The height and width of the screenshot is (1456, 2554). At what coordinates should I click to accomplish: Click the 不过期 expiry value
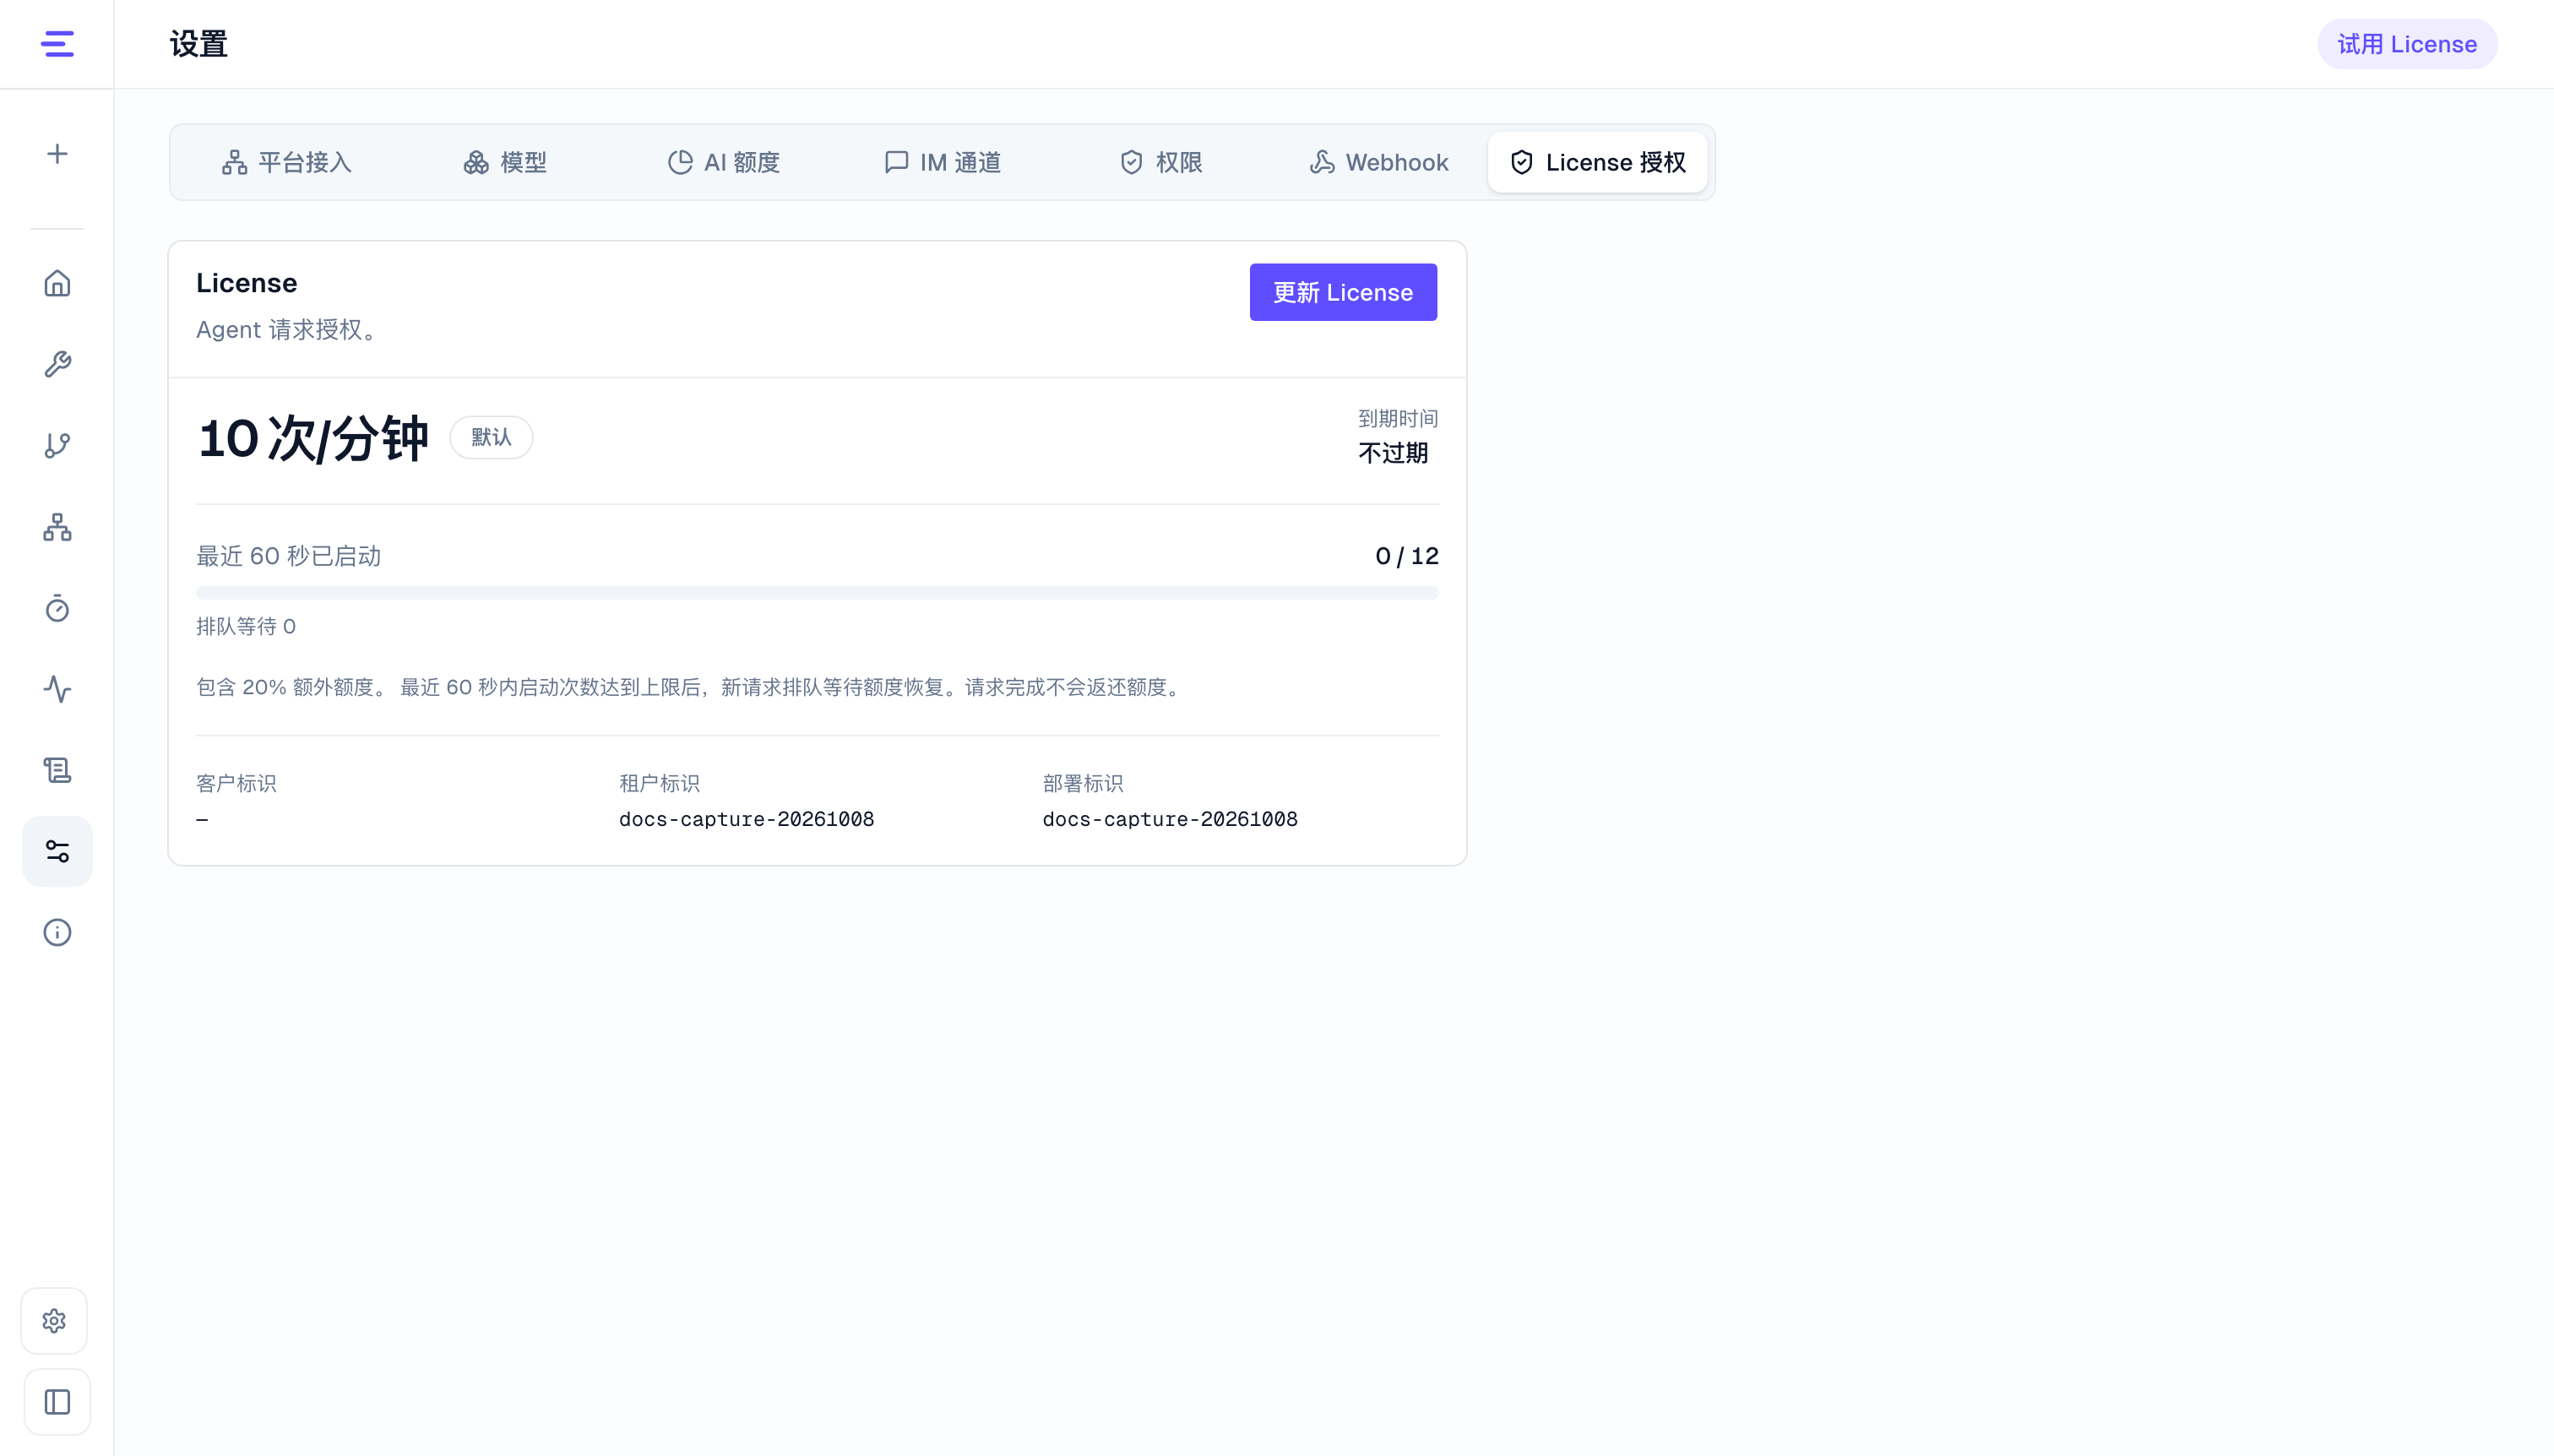tap(1393, 453)
